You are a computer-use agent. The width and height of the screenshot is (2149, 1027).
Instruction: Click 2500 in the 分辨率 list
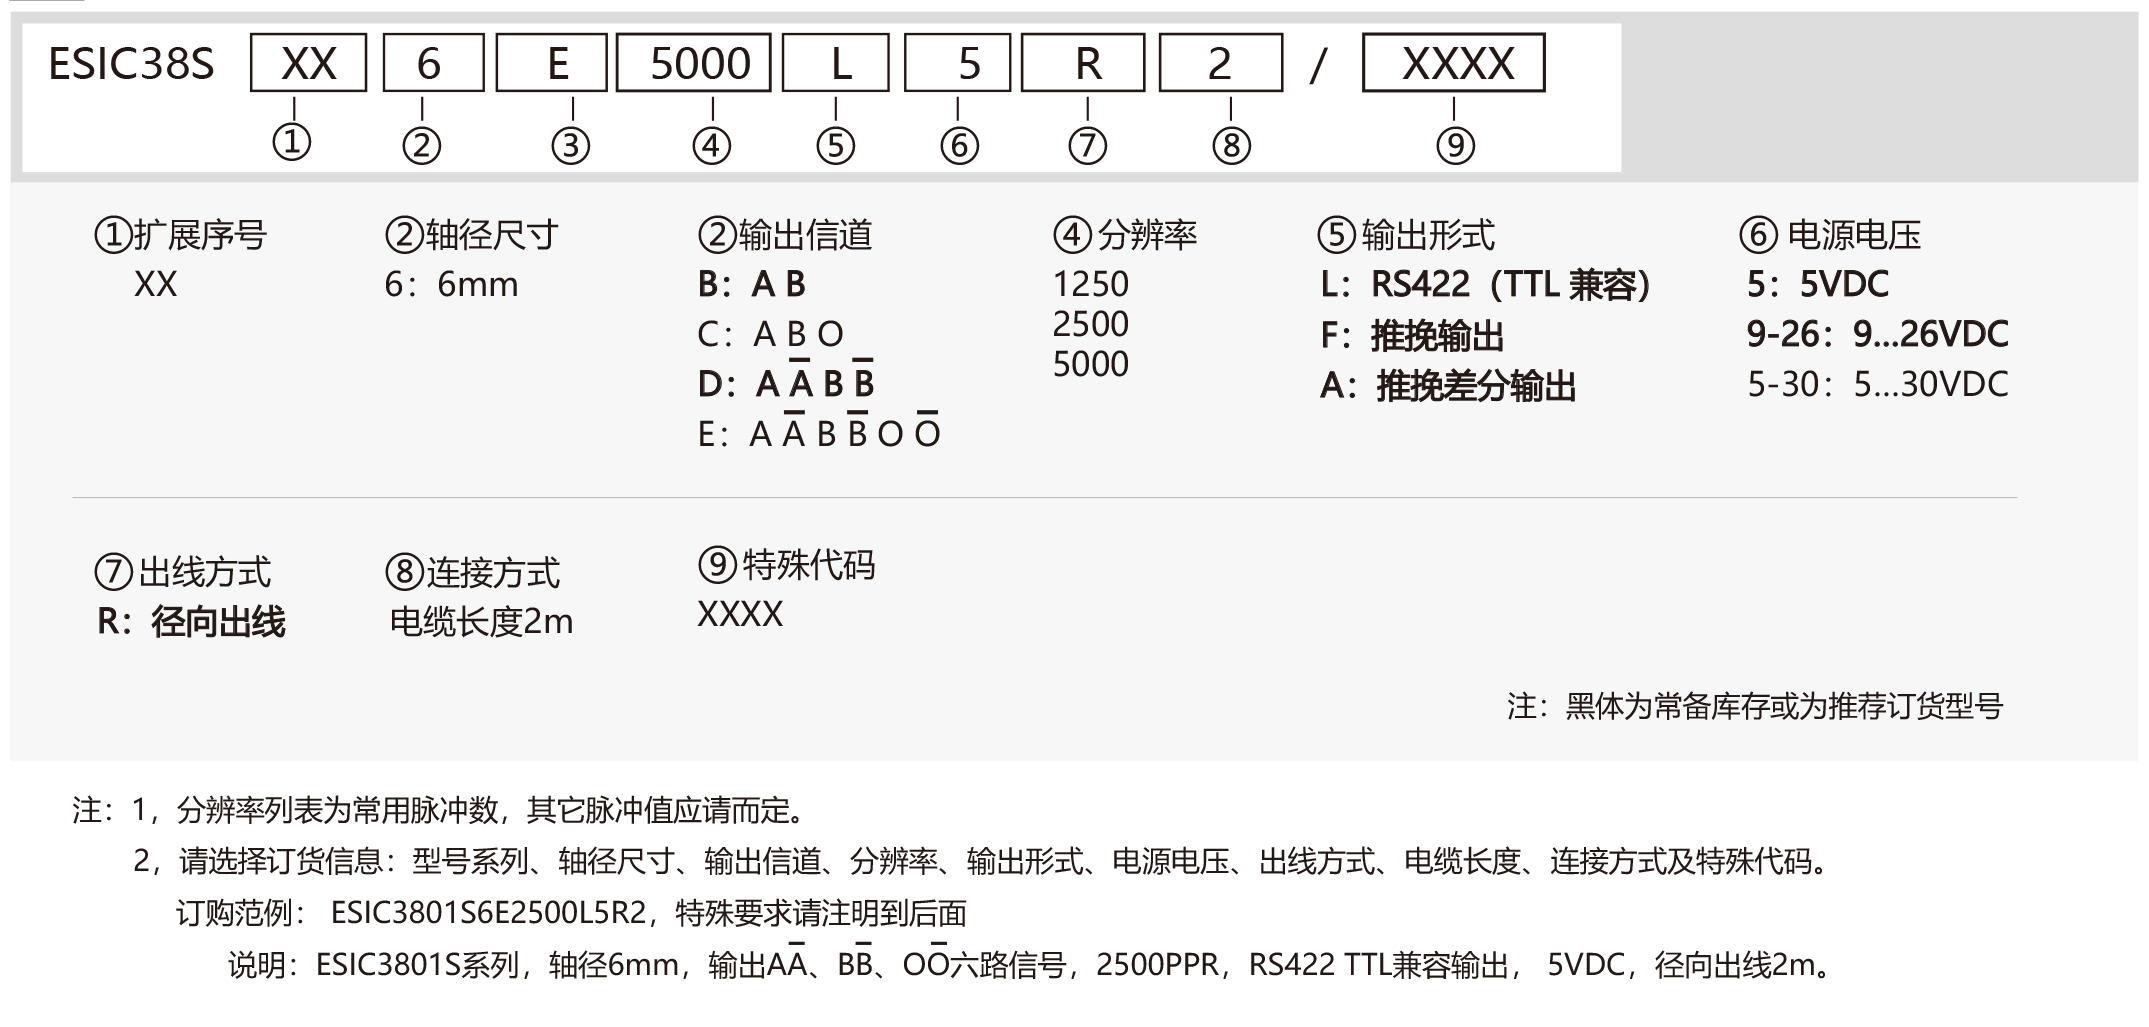coord(1090,324)
